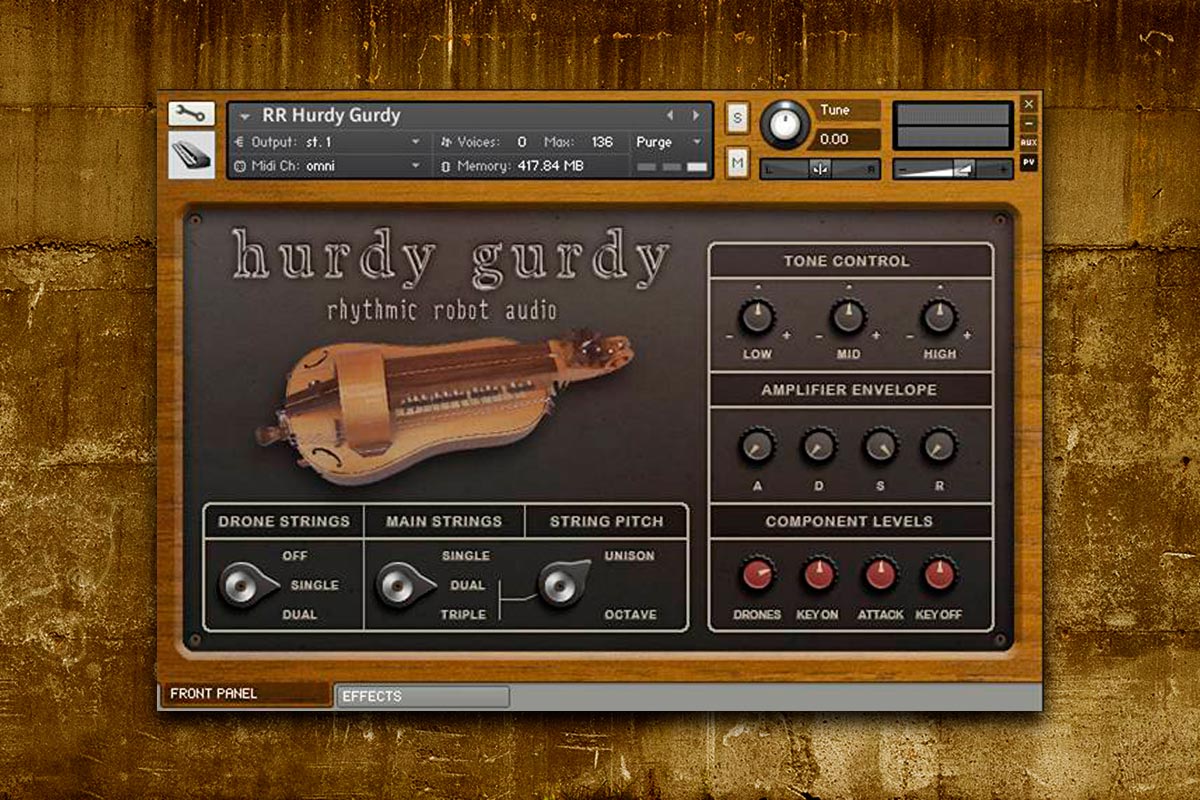The image size is (1200, 800).
Task: Toggle the AUX sends button
Action: [x=1029, y=143]
